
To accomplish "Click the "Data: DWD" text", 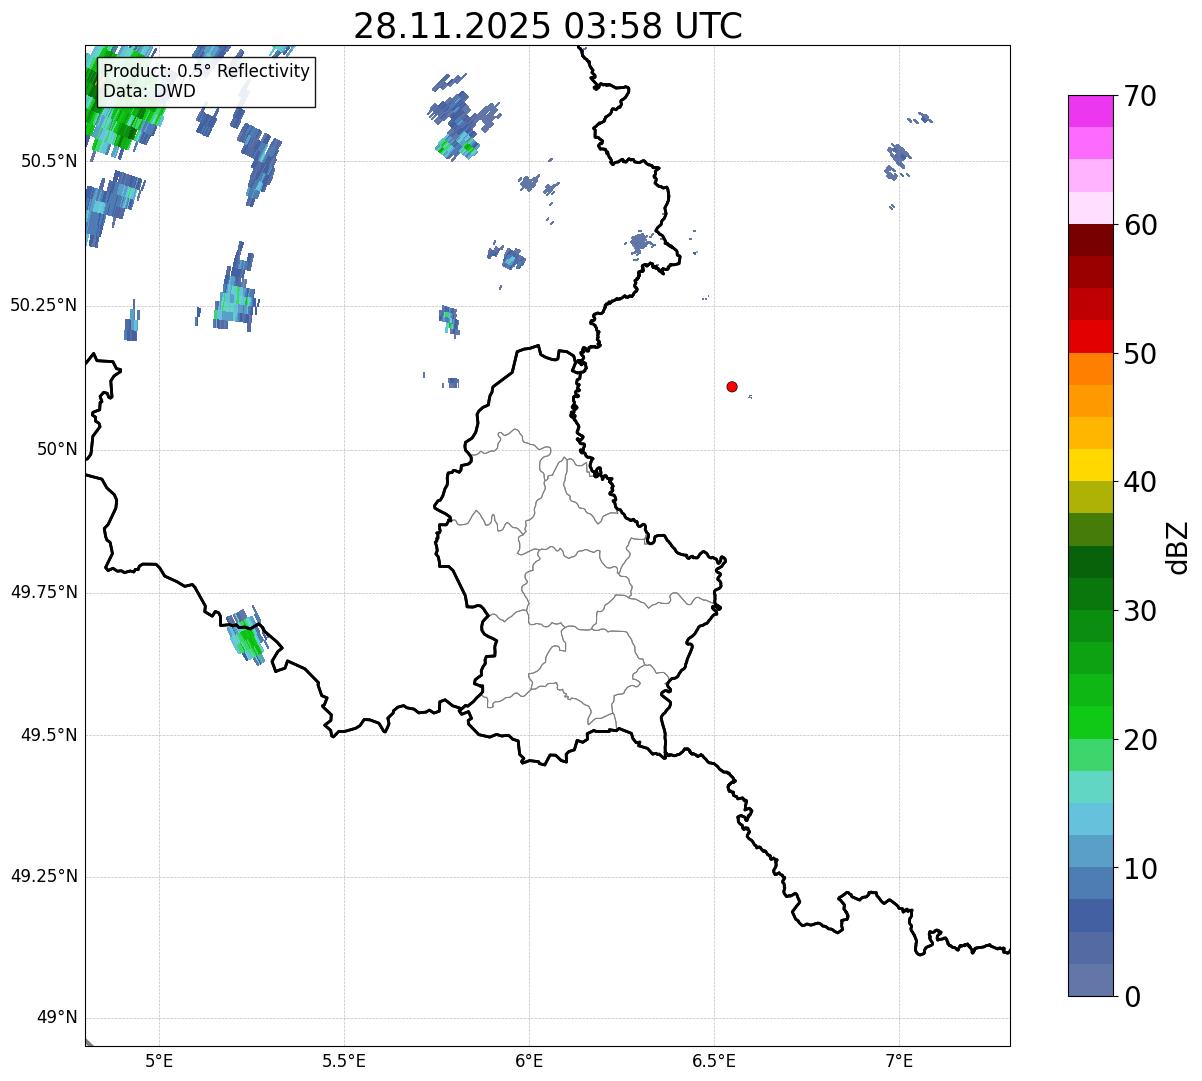I will 149,91.
